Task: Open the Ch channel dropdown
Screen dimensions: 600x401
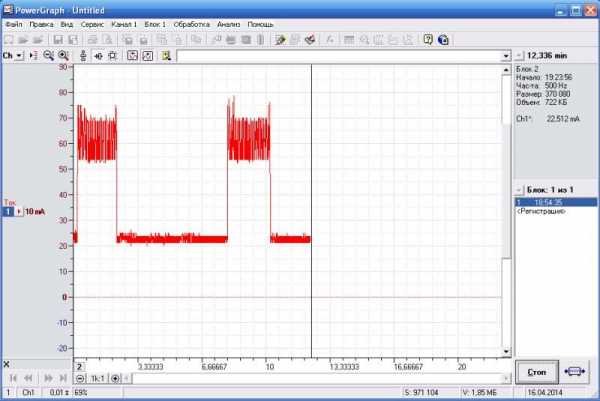Action: pos(12,56)
